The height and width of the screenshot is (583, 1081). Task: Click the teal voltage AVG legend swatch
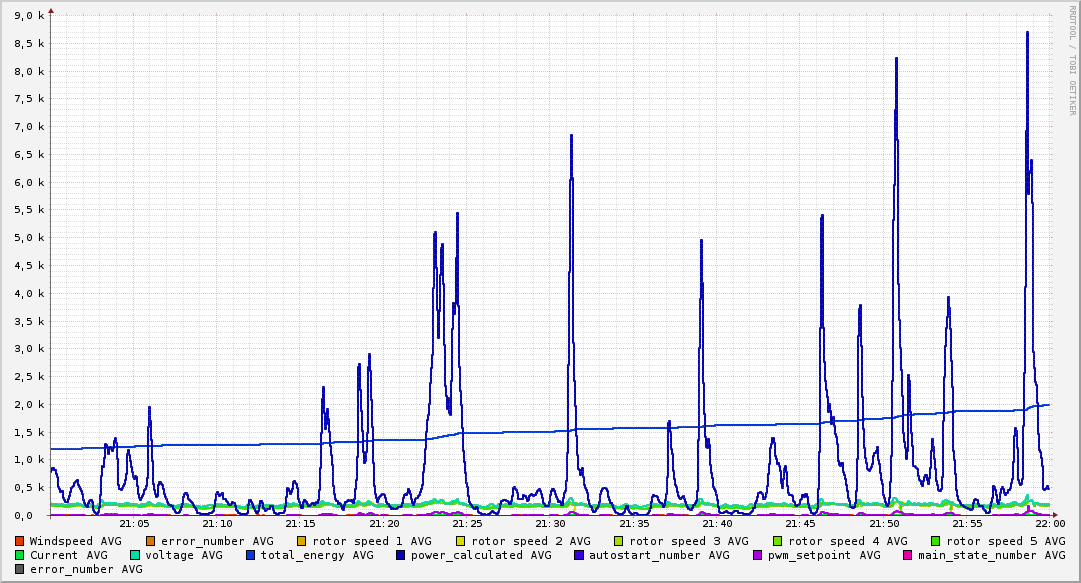pyautogui.click(x=134, y=555)
